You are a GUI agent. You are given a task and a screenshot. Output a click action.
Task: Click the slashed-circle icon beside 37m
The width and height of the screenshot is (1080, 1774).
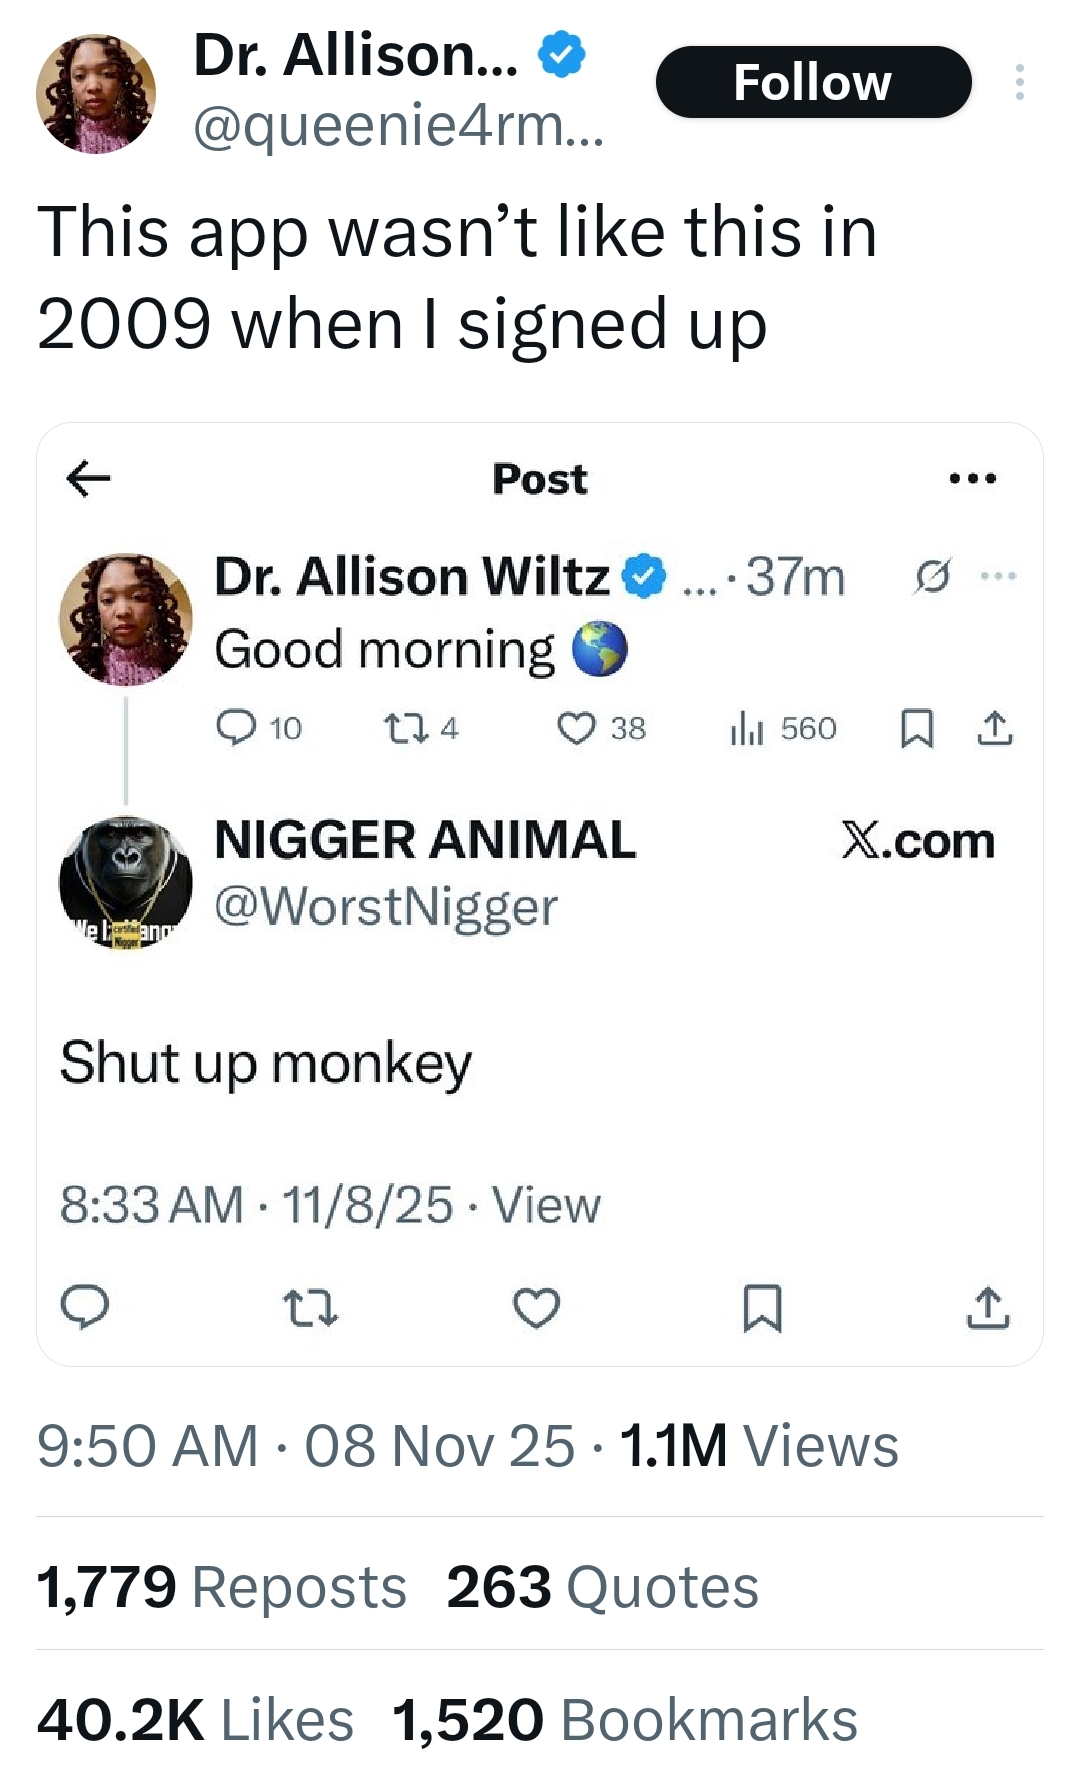coord(931,577)
